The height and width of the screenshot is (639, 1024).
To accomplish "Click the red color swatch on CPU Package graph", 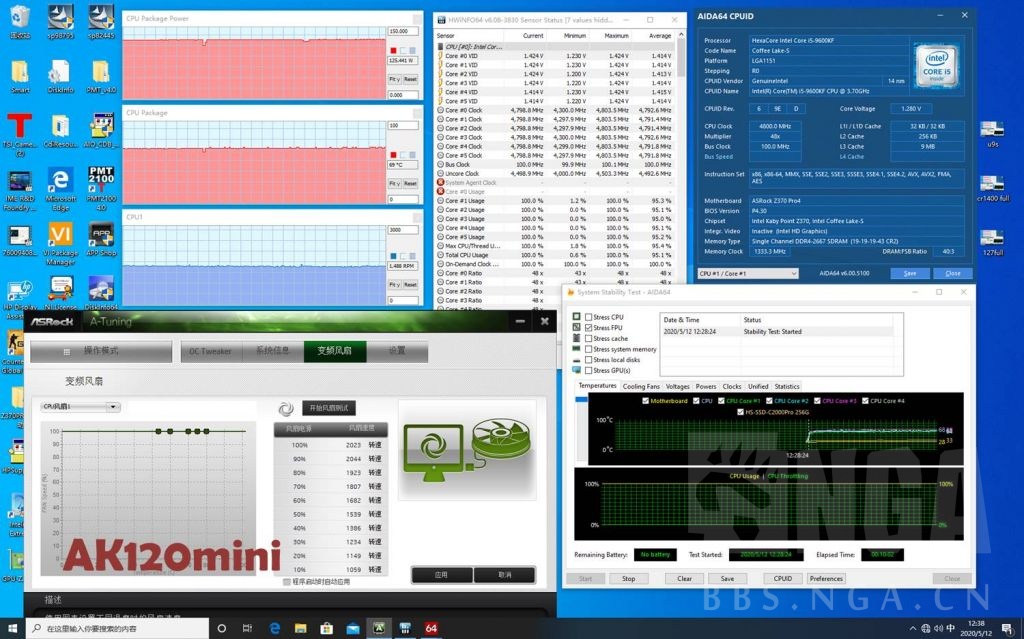I will 393,155.
